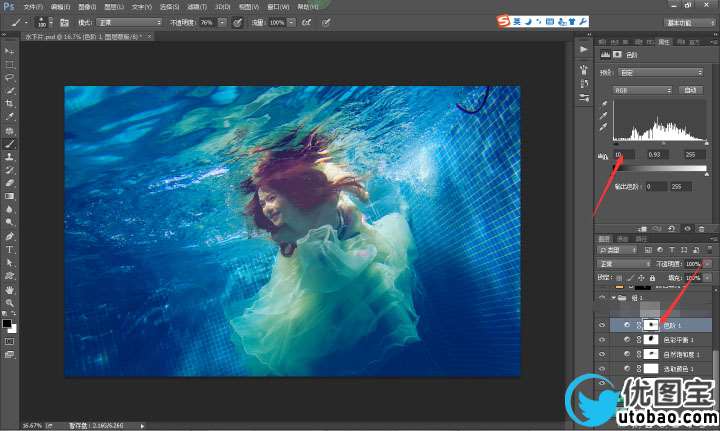
Task: Open the Levels preset dropdown
Action: (x=661, y=73)
